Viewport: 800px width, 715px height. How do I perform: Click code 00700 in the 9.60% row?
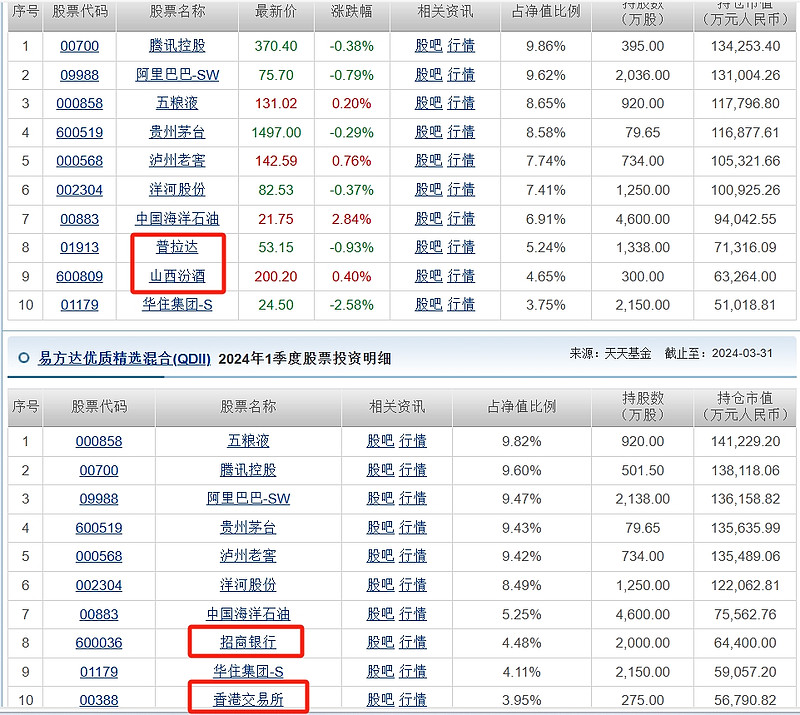click(99, 470)
